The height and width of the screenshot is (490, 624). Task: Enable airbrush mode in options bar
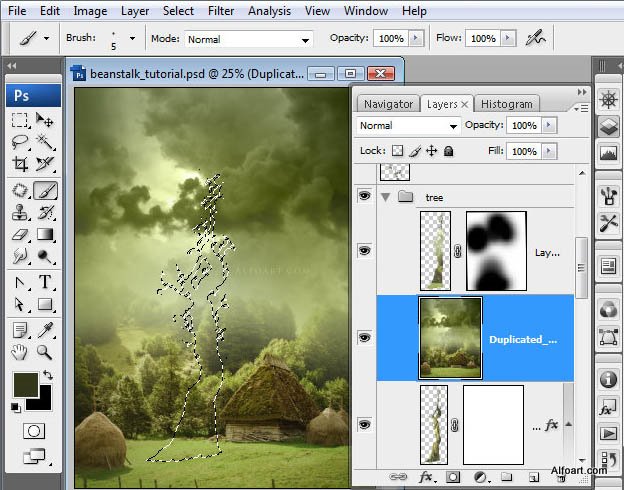pos(535,38)
